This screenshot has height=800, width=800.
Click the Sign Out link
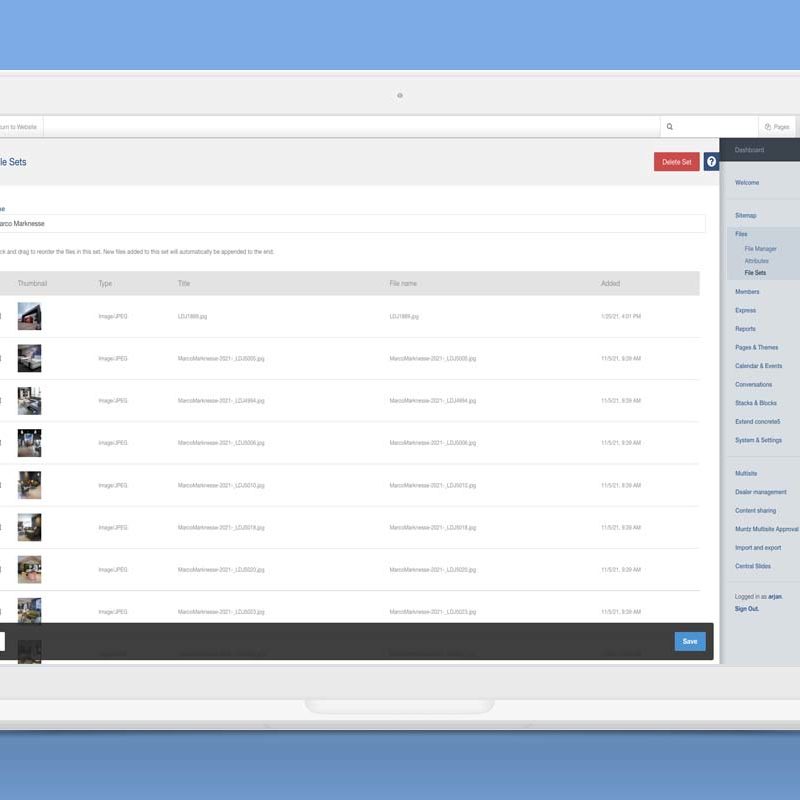tap(747, 608)
